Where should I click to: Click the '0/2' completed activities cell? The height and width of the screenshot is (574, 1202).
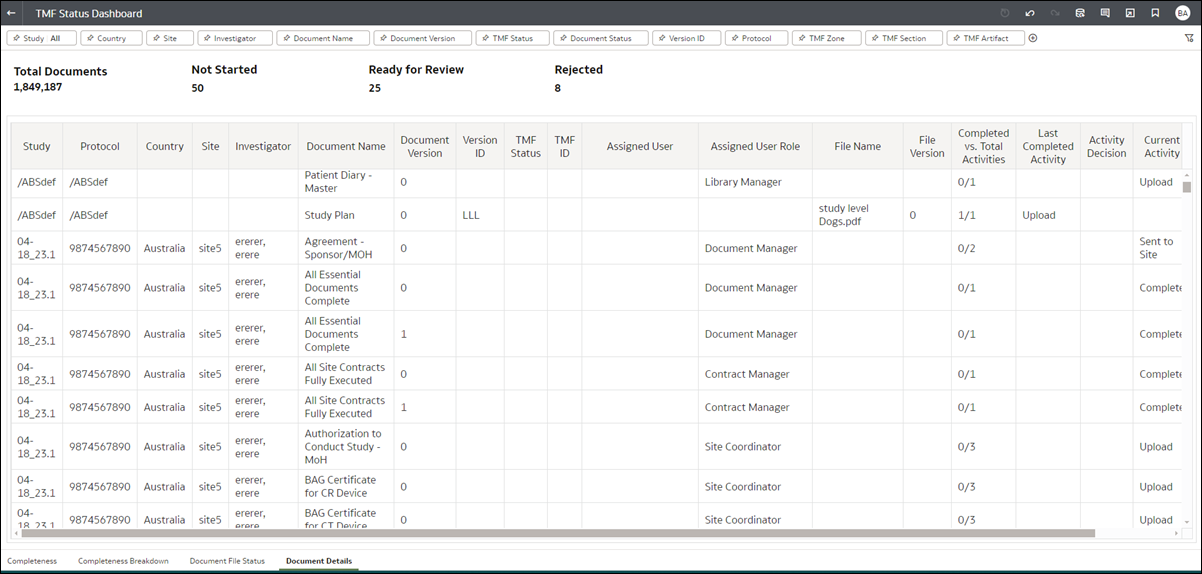pos(983,248)
